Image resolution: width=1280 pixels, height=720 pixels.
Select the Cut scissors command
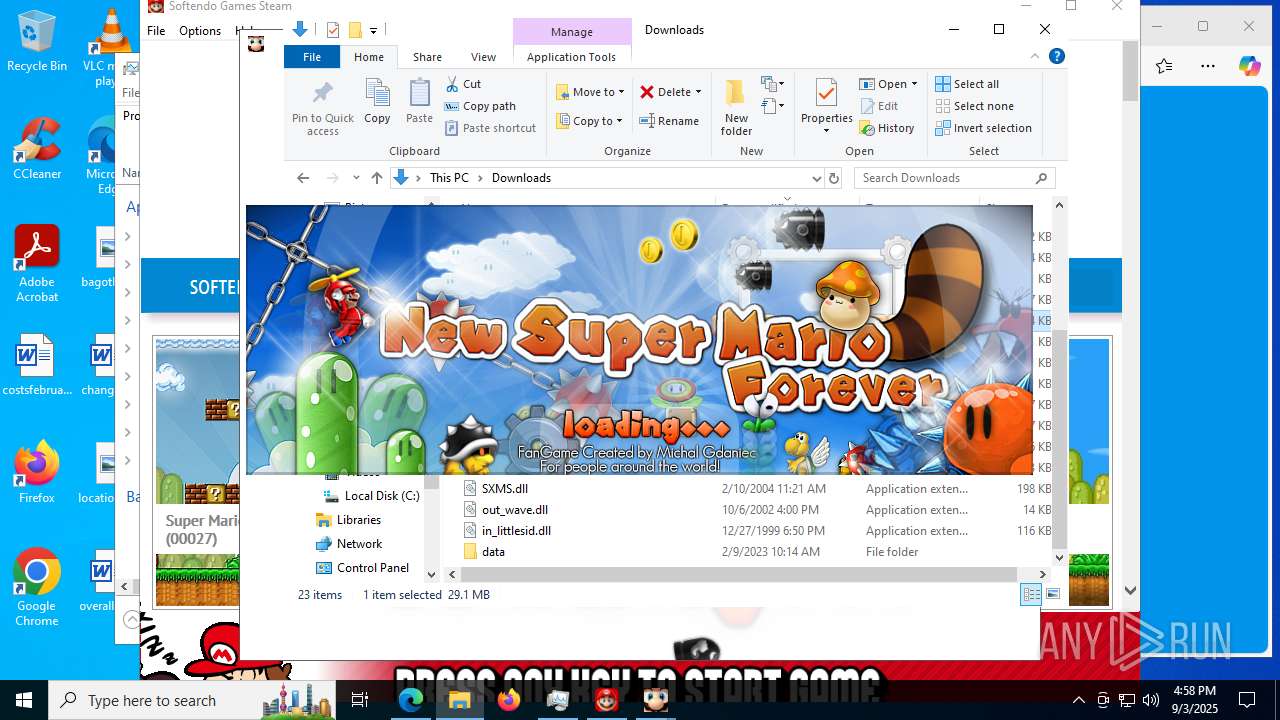(463, 84)
